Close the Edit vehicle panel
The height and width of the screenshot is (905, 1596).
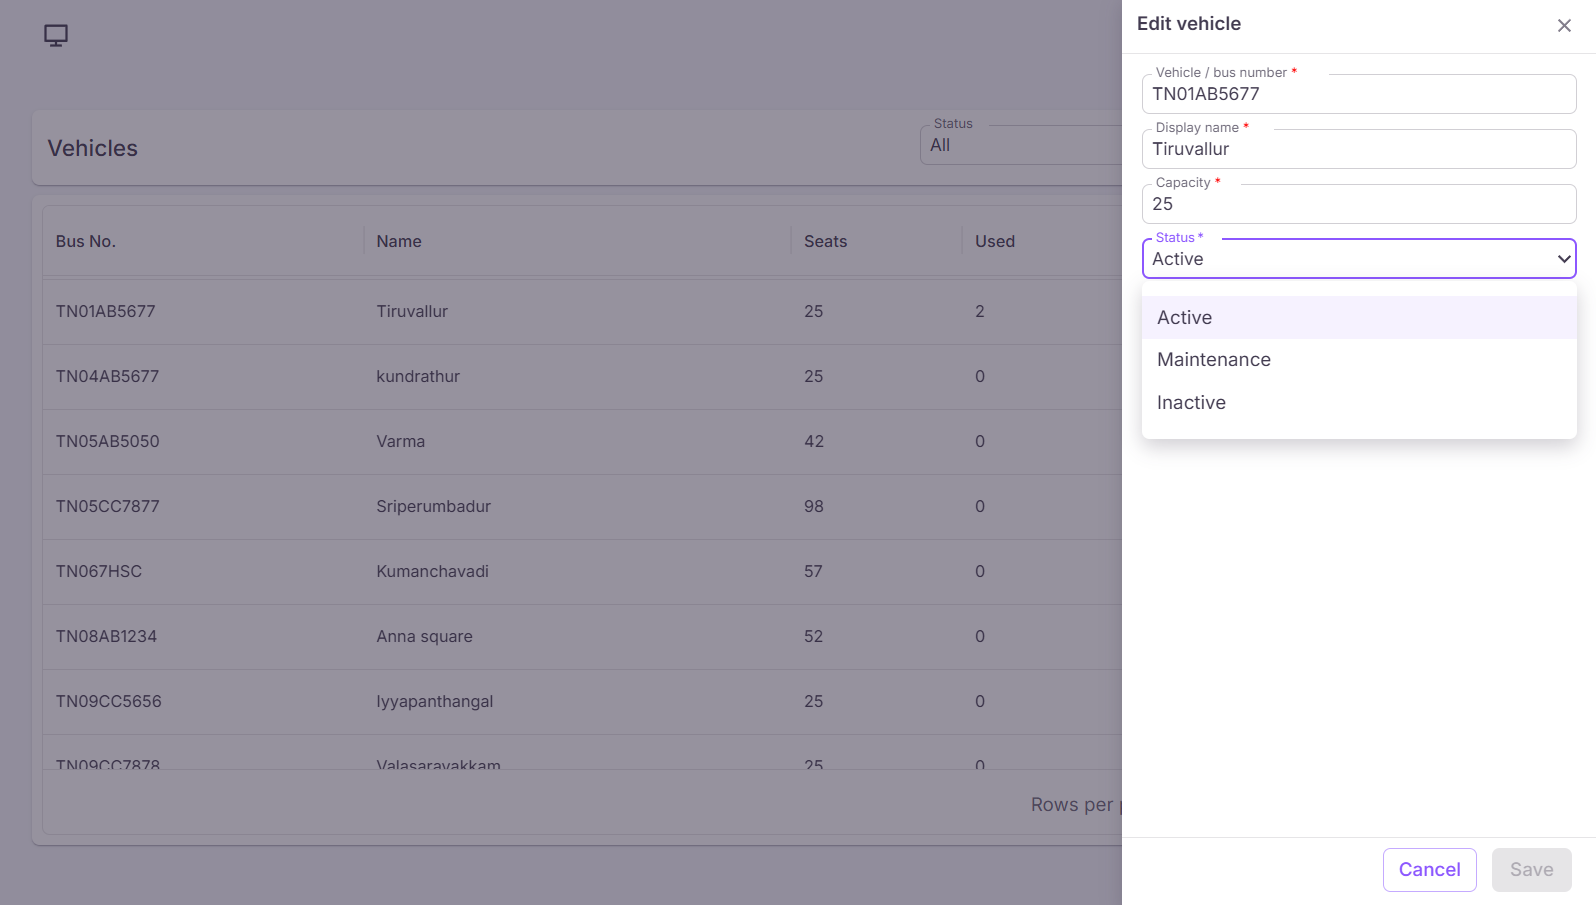[1564, 26]
